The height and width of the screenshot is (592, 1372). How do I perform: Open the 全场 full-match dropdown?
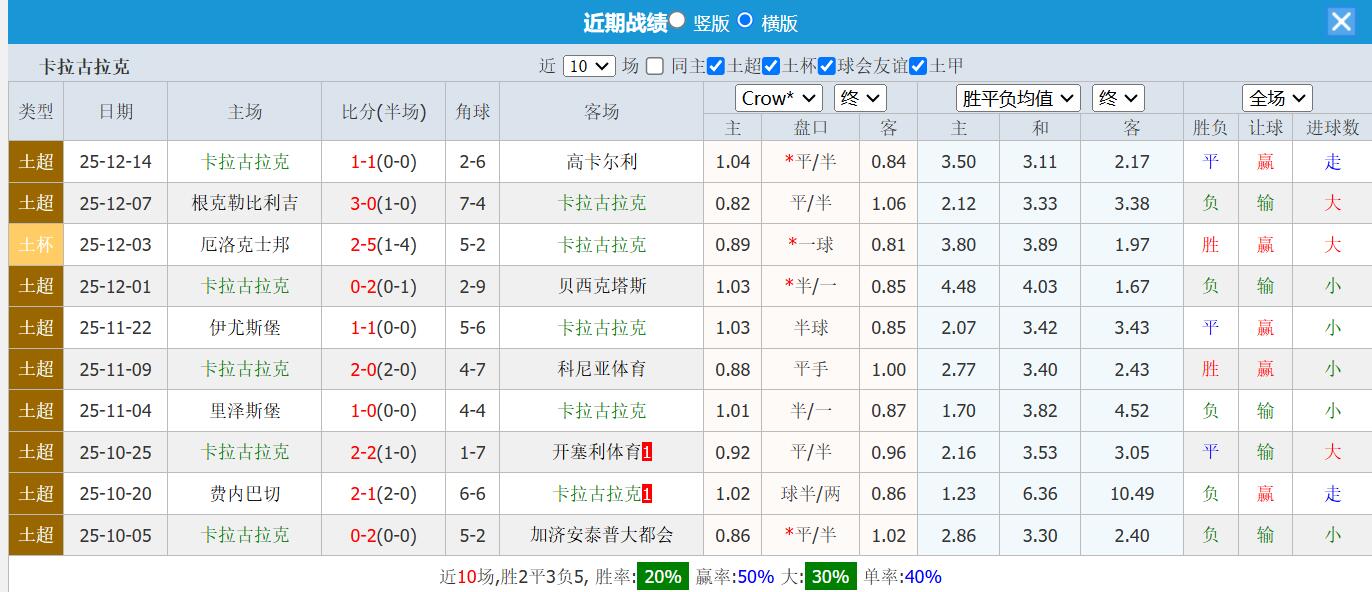(x=1276, y=97)
